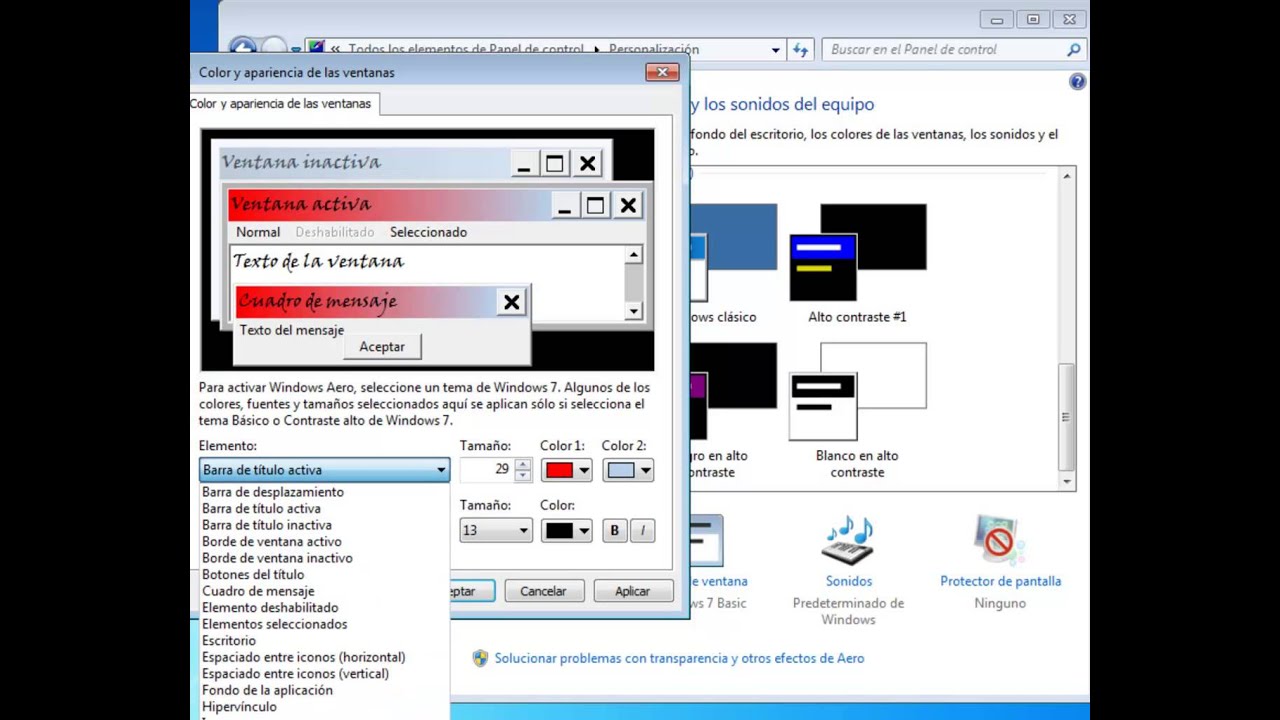Image resolution: width=1280 pixels, height=720 pixels.
Task: Open the Protector de pantalla icon
Action: tap(999, 541)
